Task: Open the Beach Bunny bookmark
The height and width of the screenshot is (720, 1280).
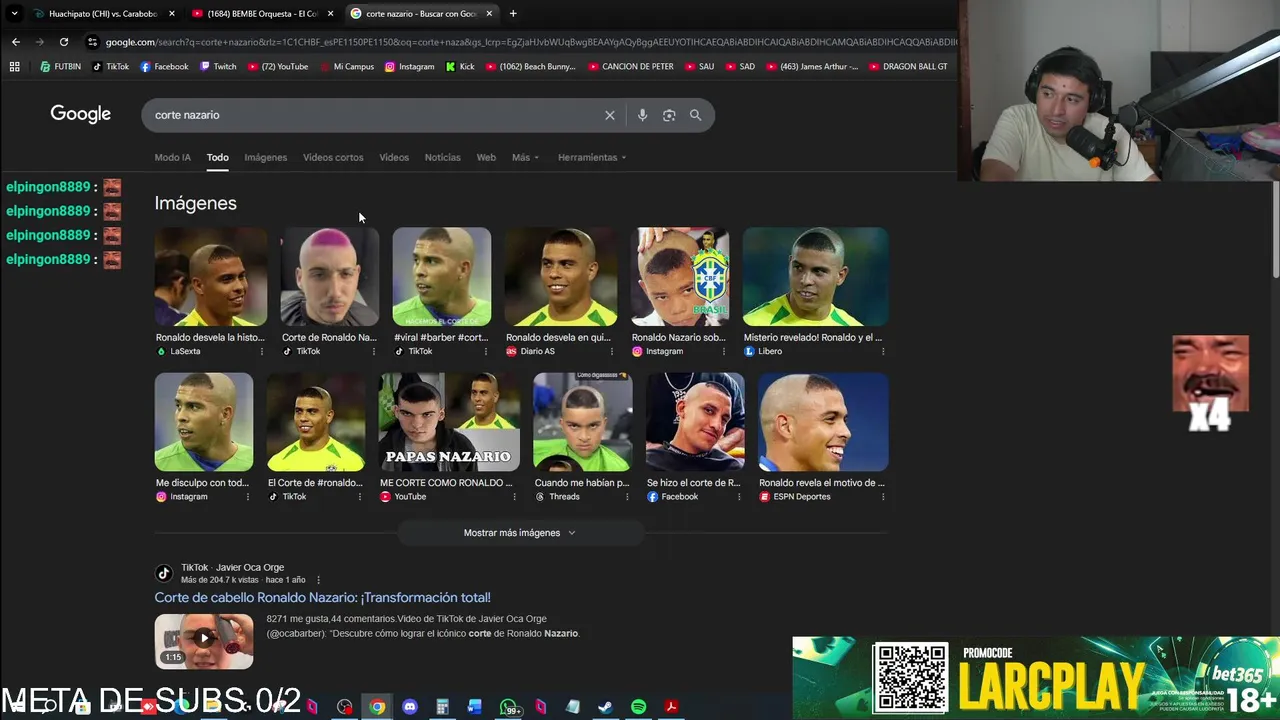Action: click(x=530, y=66)
